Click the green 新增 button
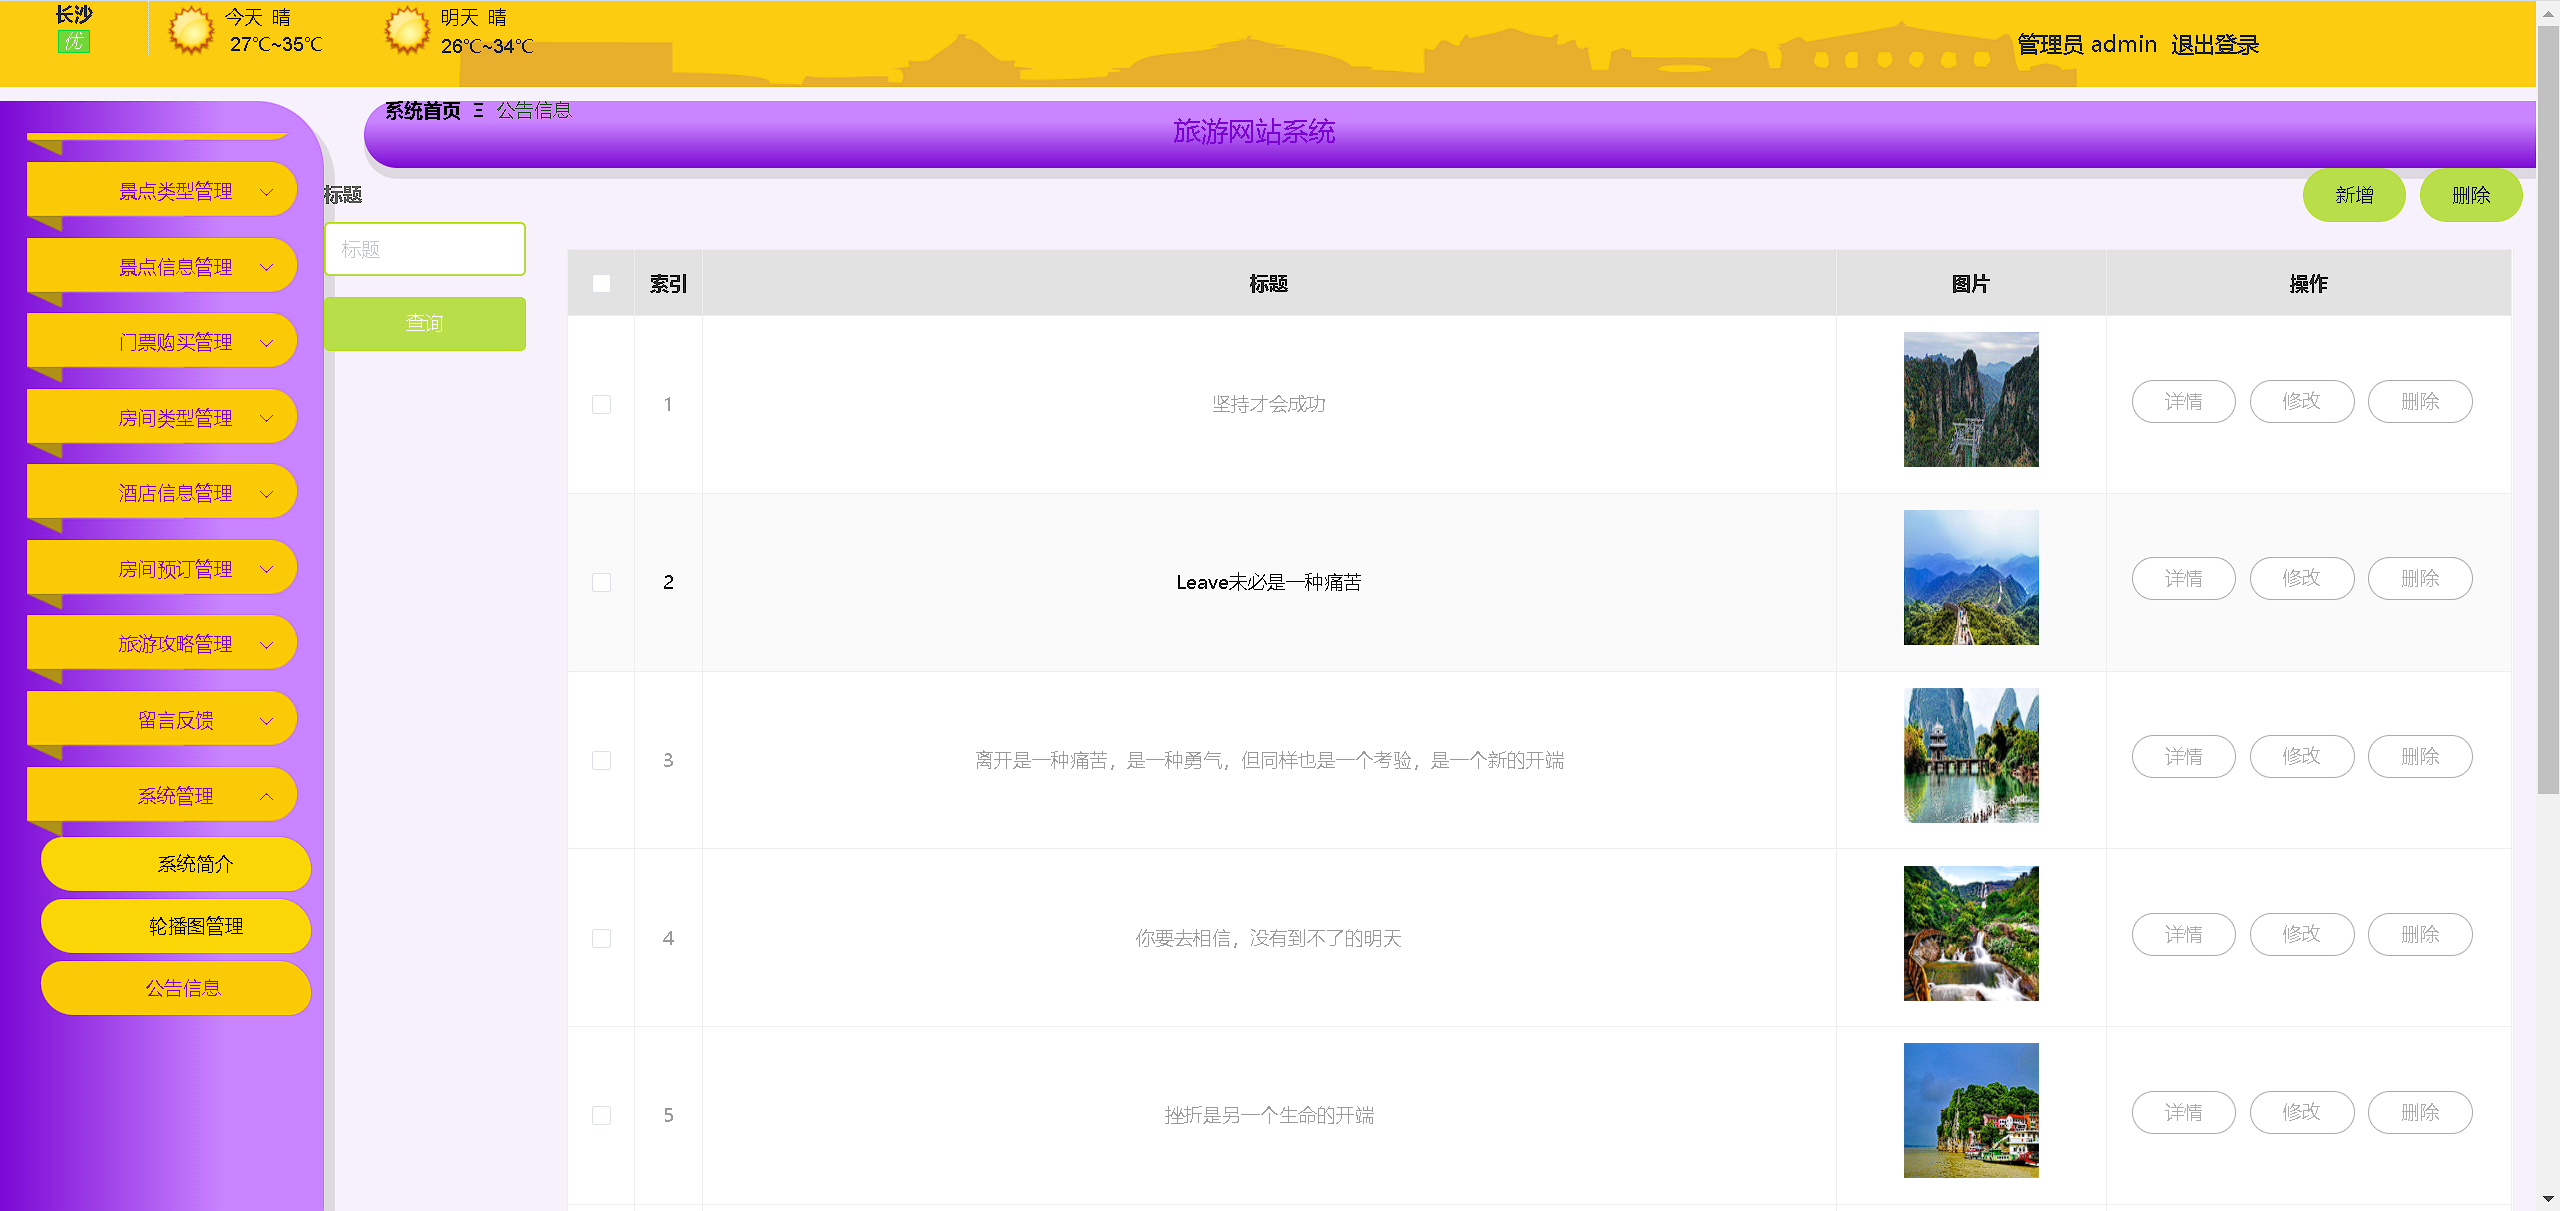This screenshot has height=1211, width=2560. pyautogui.click(x=2353, y=195)
